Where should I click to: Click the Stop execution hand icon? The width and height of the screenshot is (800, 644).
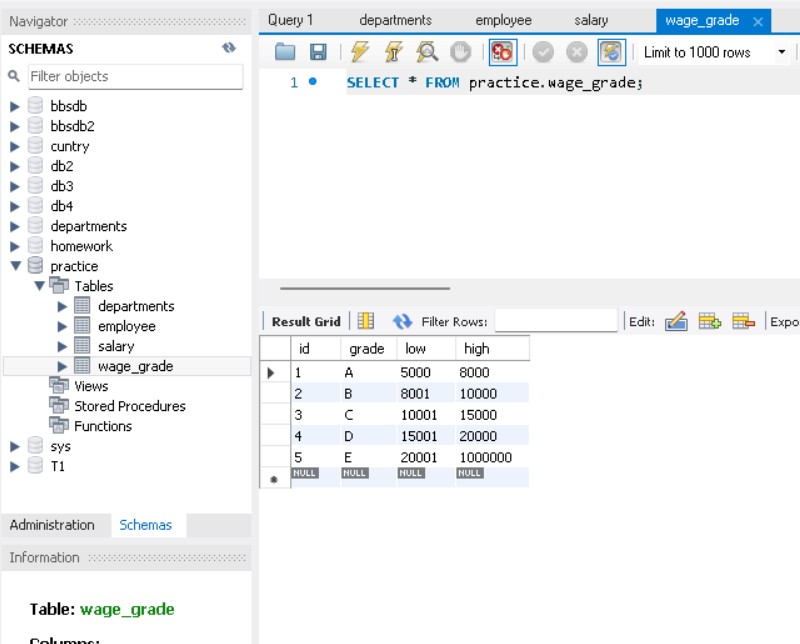coord(460,52)
